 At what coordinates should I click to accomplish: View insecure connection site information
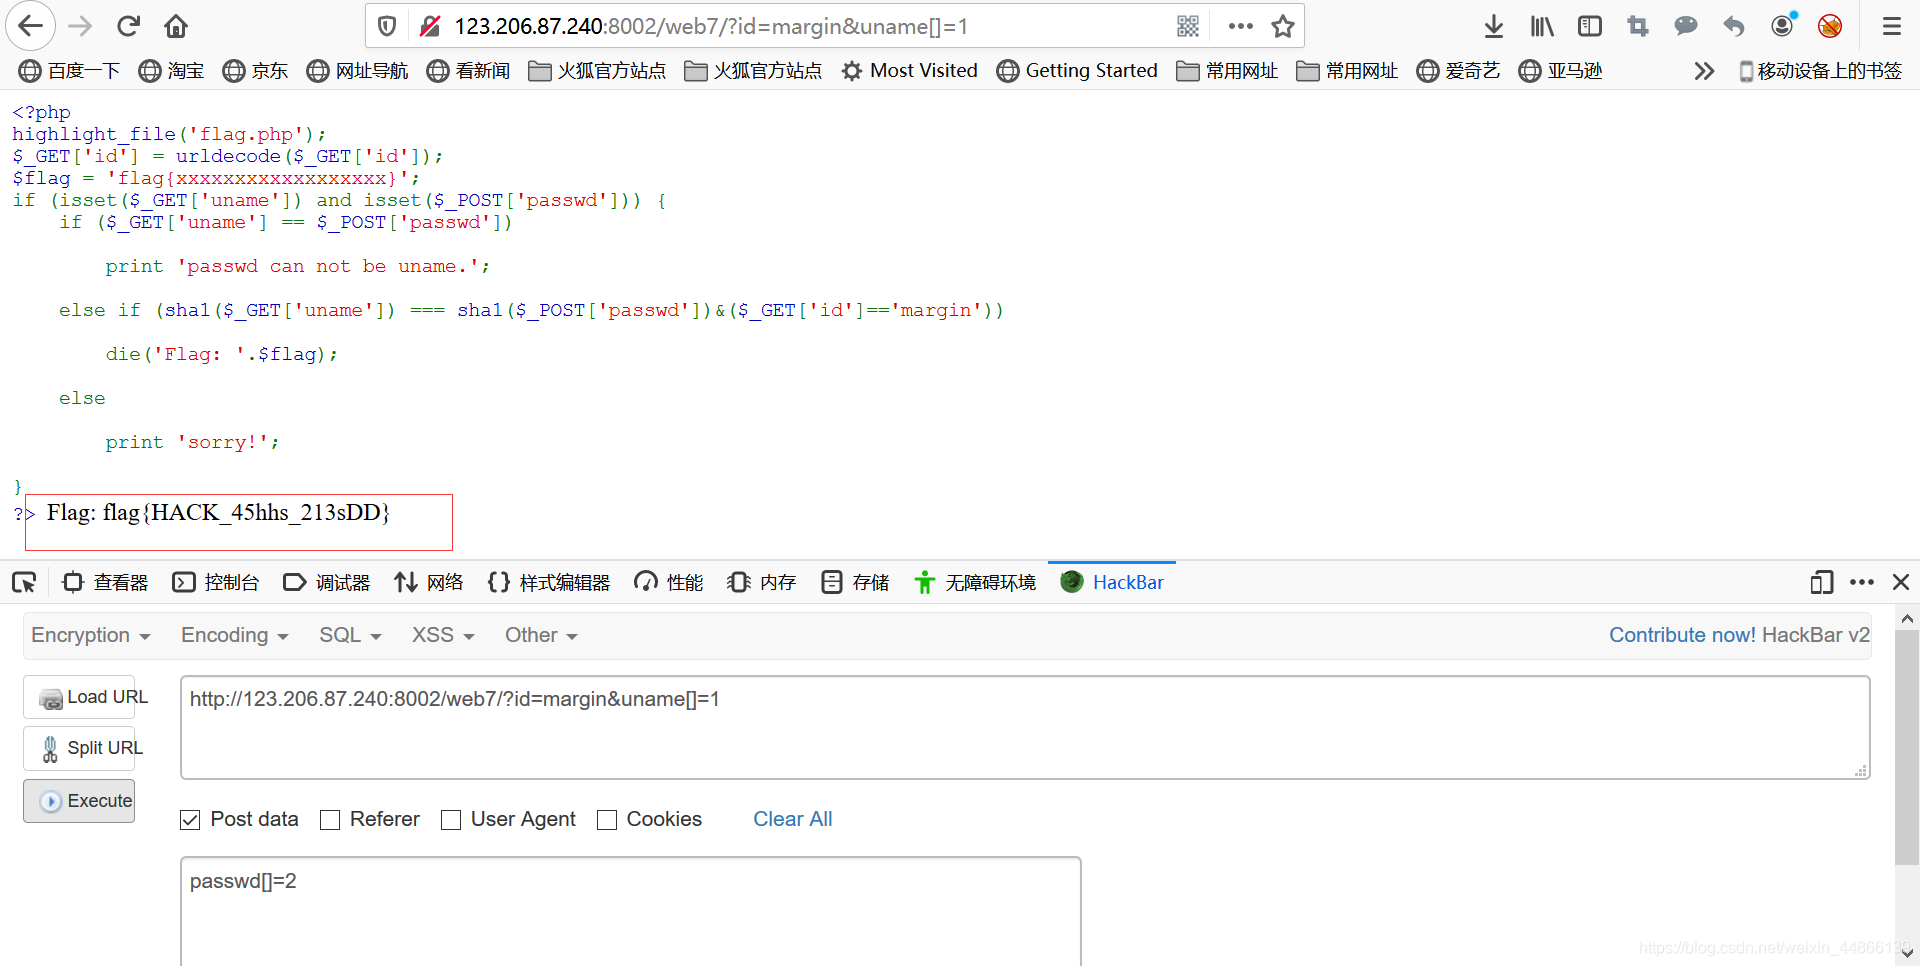[x=430, y=26]
